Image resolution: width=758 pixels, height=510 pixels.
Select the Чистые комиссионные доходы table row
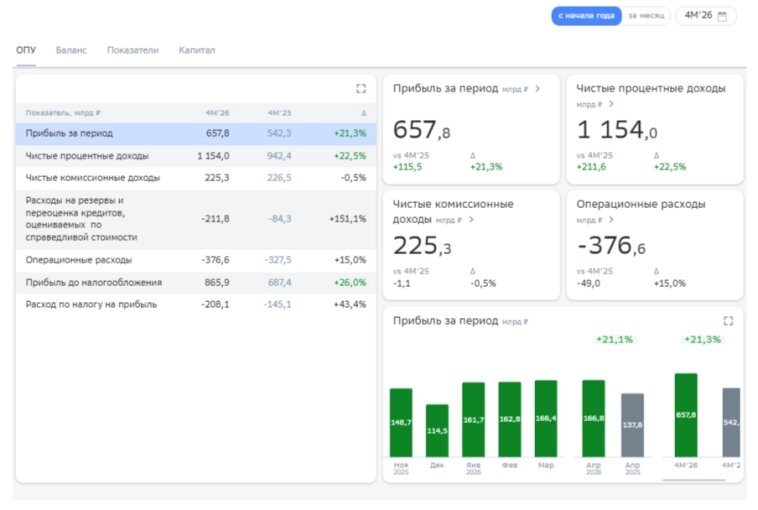(196, 178)
